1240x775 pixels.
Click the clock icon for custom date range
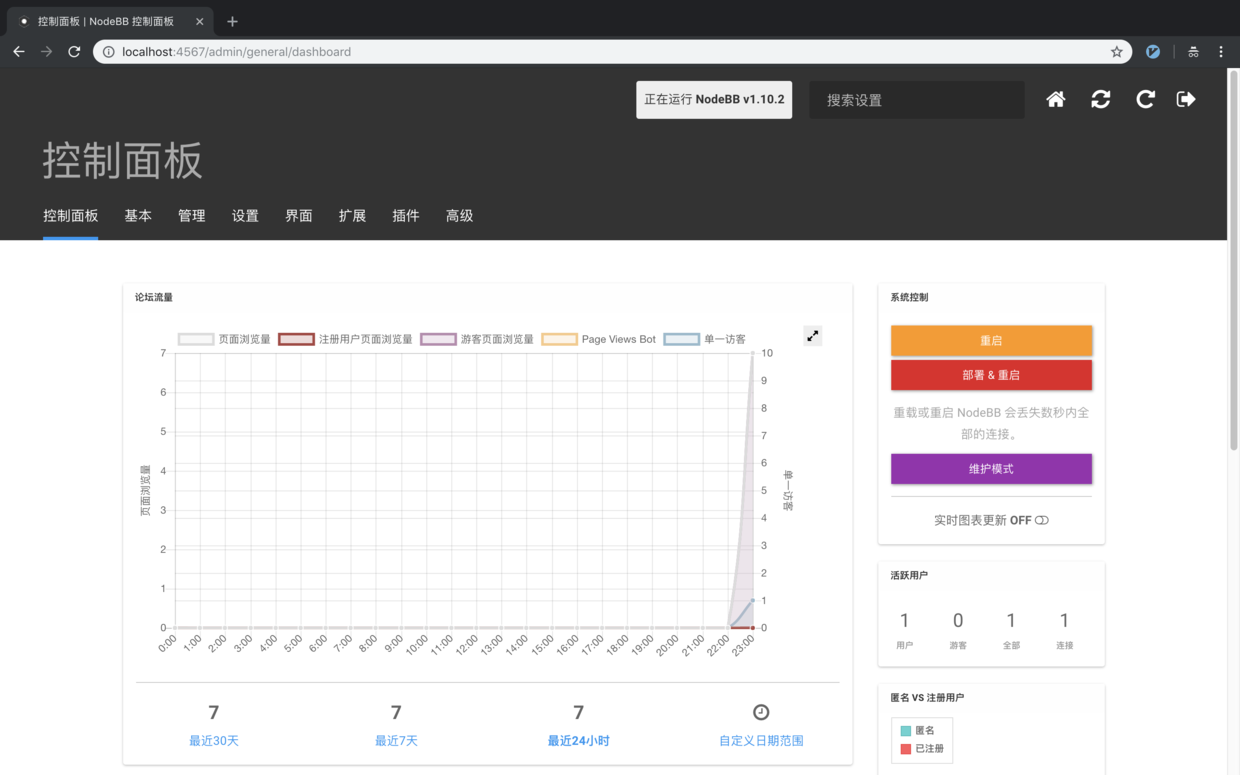pyautogui.click(x=761, y=712)
